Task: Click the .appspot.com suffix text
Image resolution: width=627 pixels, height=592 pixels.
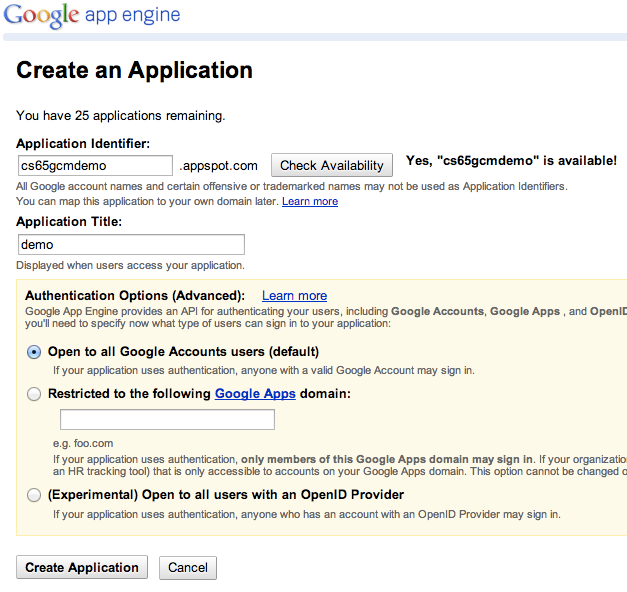Action: click(218, 166)
